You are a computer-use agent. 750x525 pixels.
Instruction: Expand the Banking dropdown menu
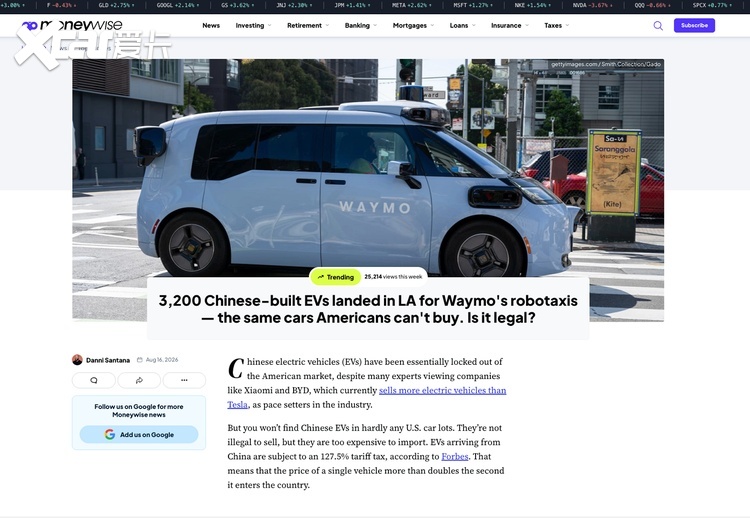tap(361, 25)
